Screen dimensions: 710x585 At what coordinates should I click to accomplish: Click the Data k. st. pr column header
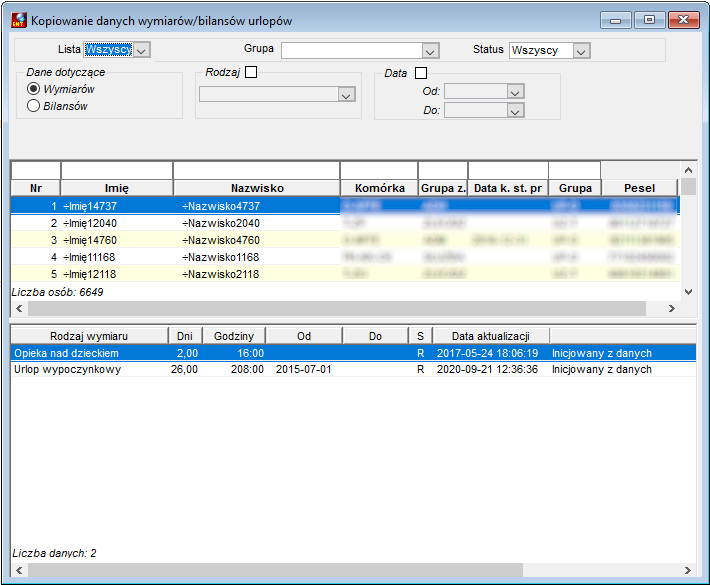pyautogui.click(x=508, y=188)
